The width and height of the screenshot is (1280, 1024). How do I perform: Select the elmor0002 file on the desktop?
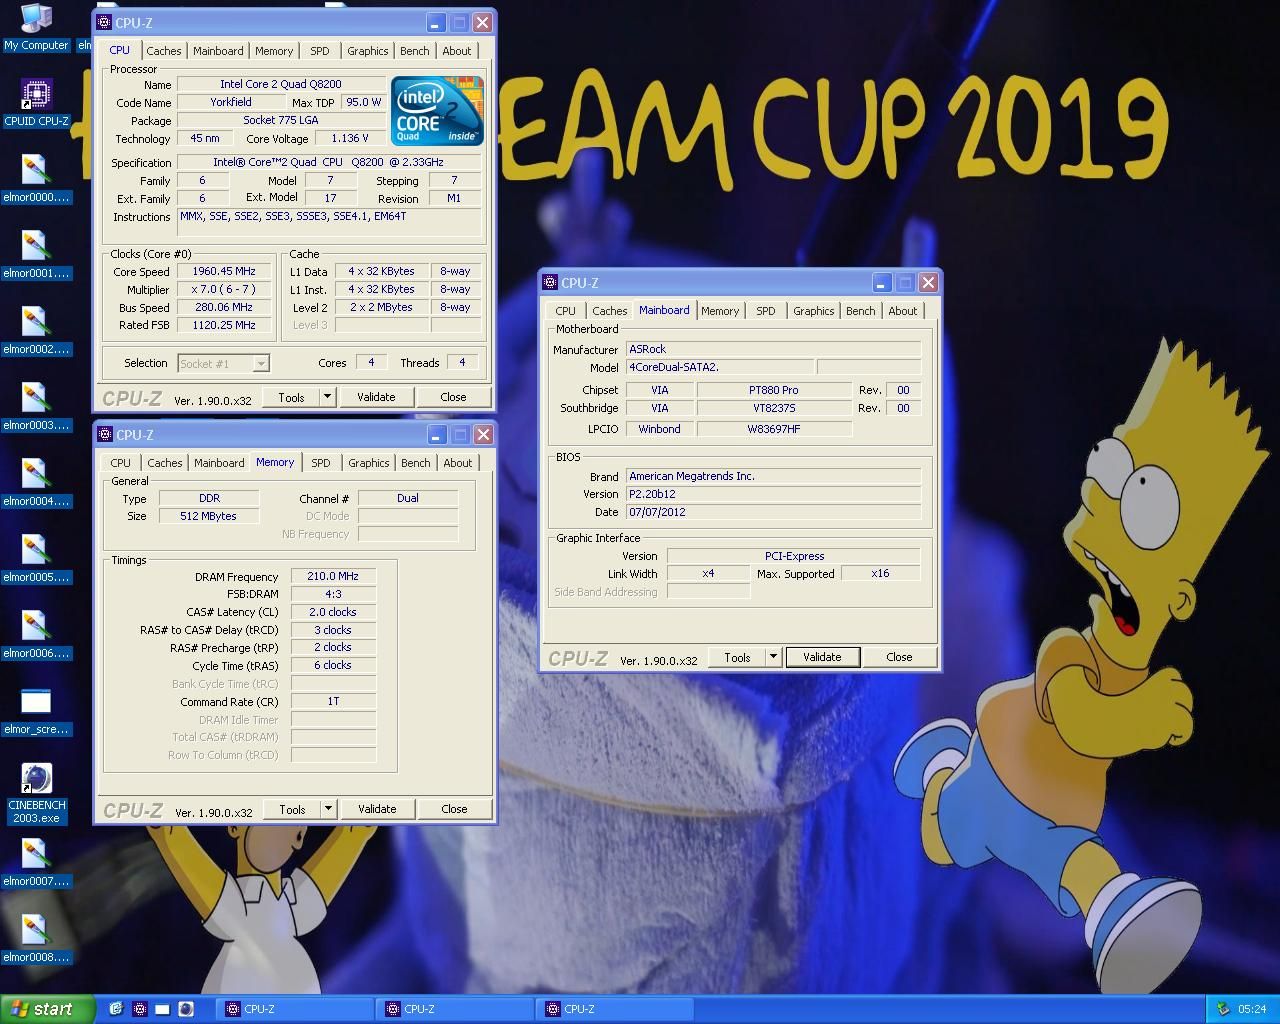tap(36, 331)
